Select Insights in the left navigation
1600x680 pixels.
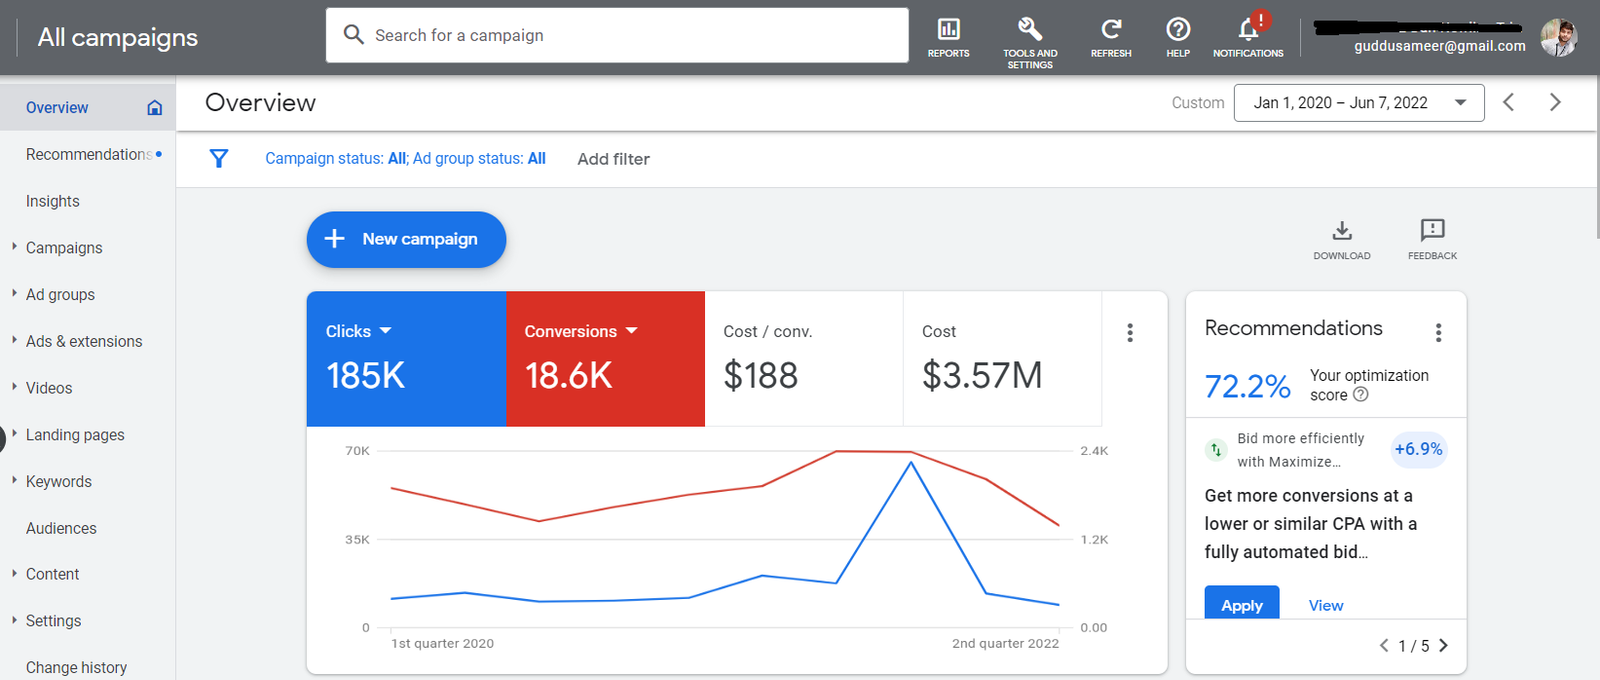tap(53, 201)
